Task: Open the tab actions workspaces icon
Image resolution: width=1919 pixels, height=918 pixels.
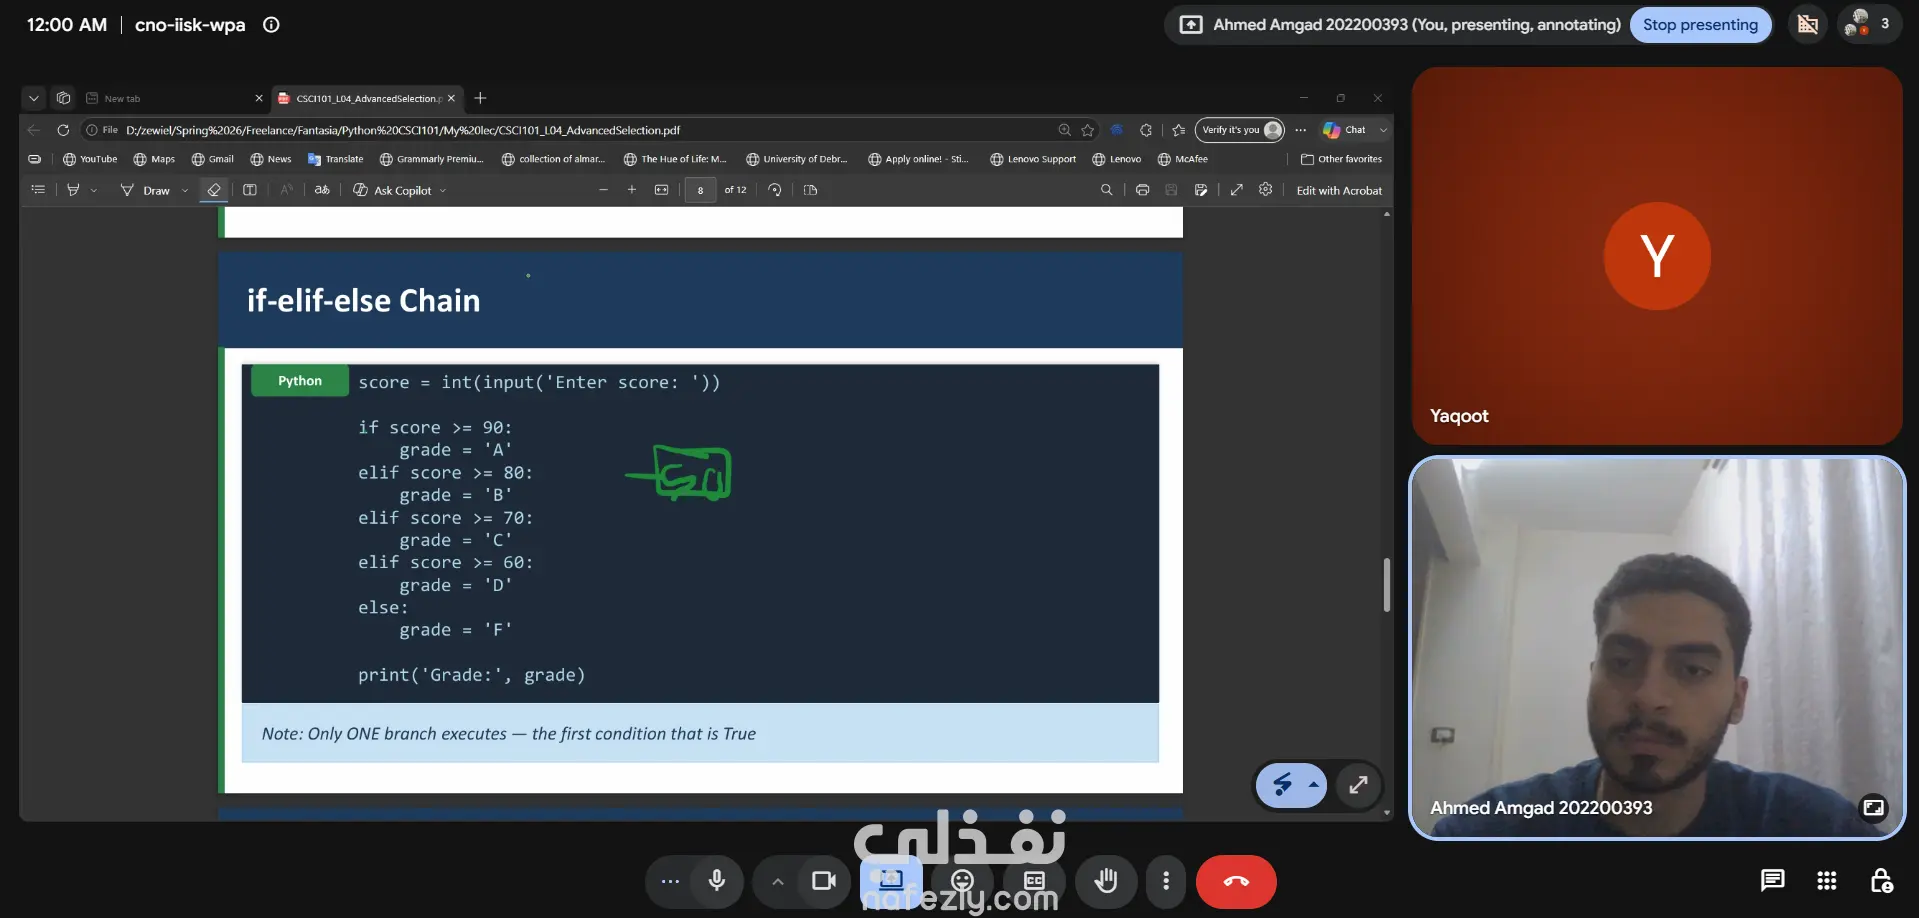Action: coord(64,98)
